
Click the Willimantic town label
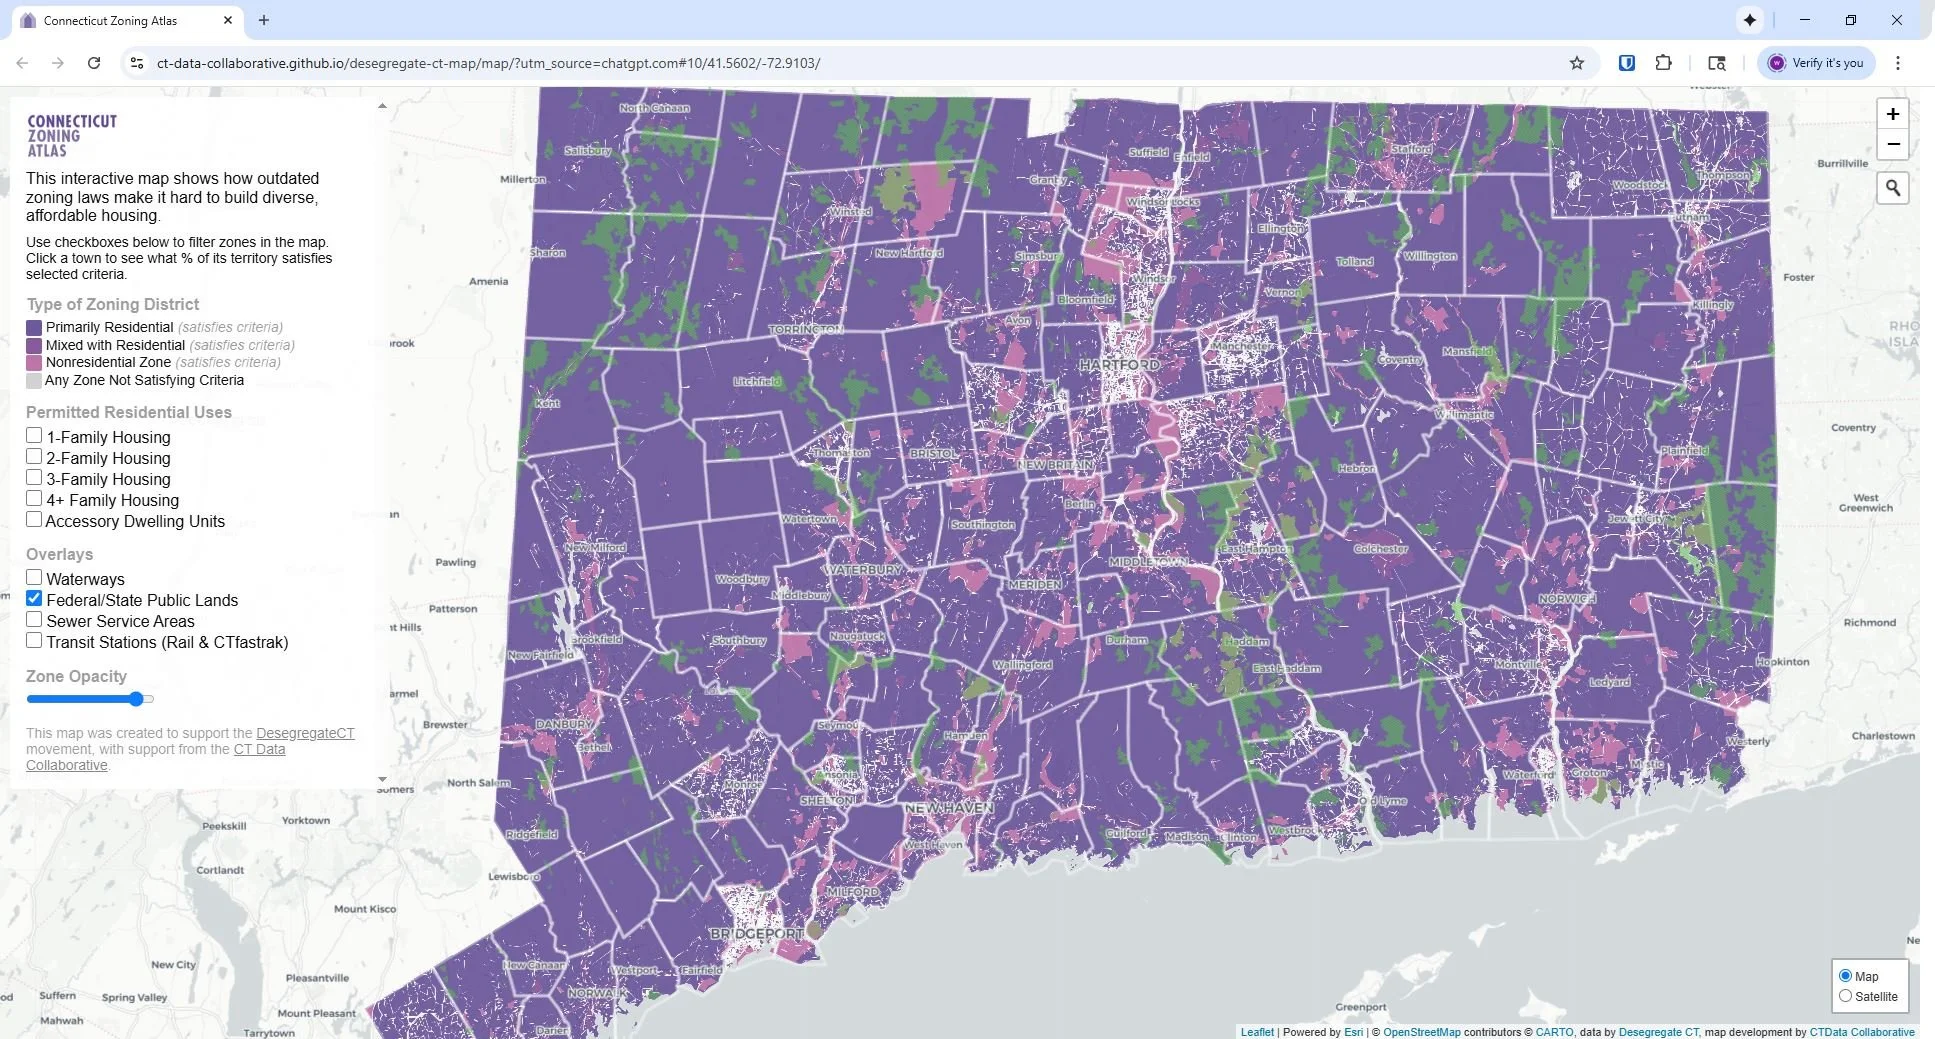(x=1464, y=414)
